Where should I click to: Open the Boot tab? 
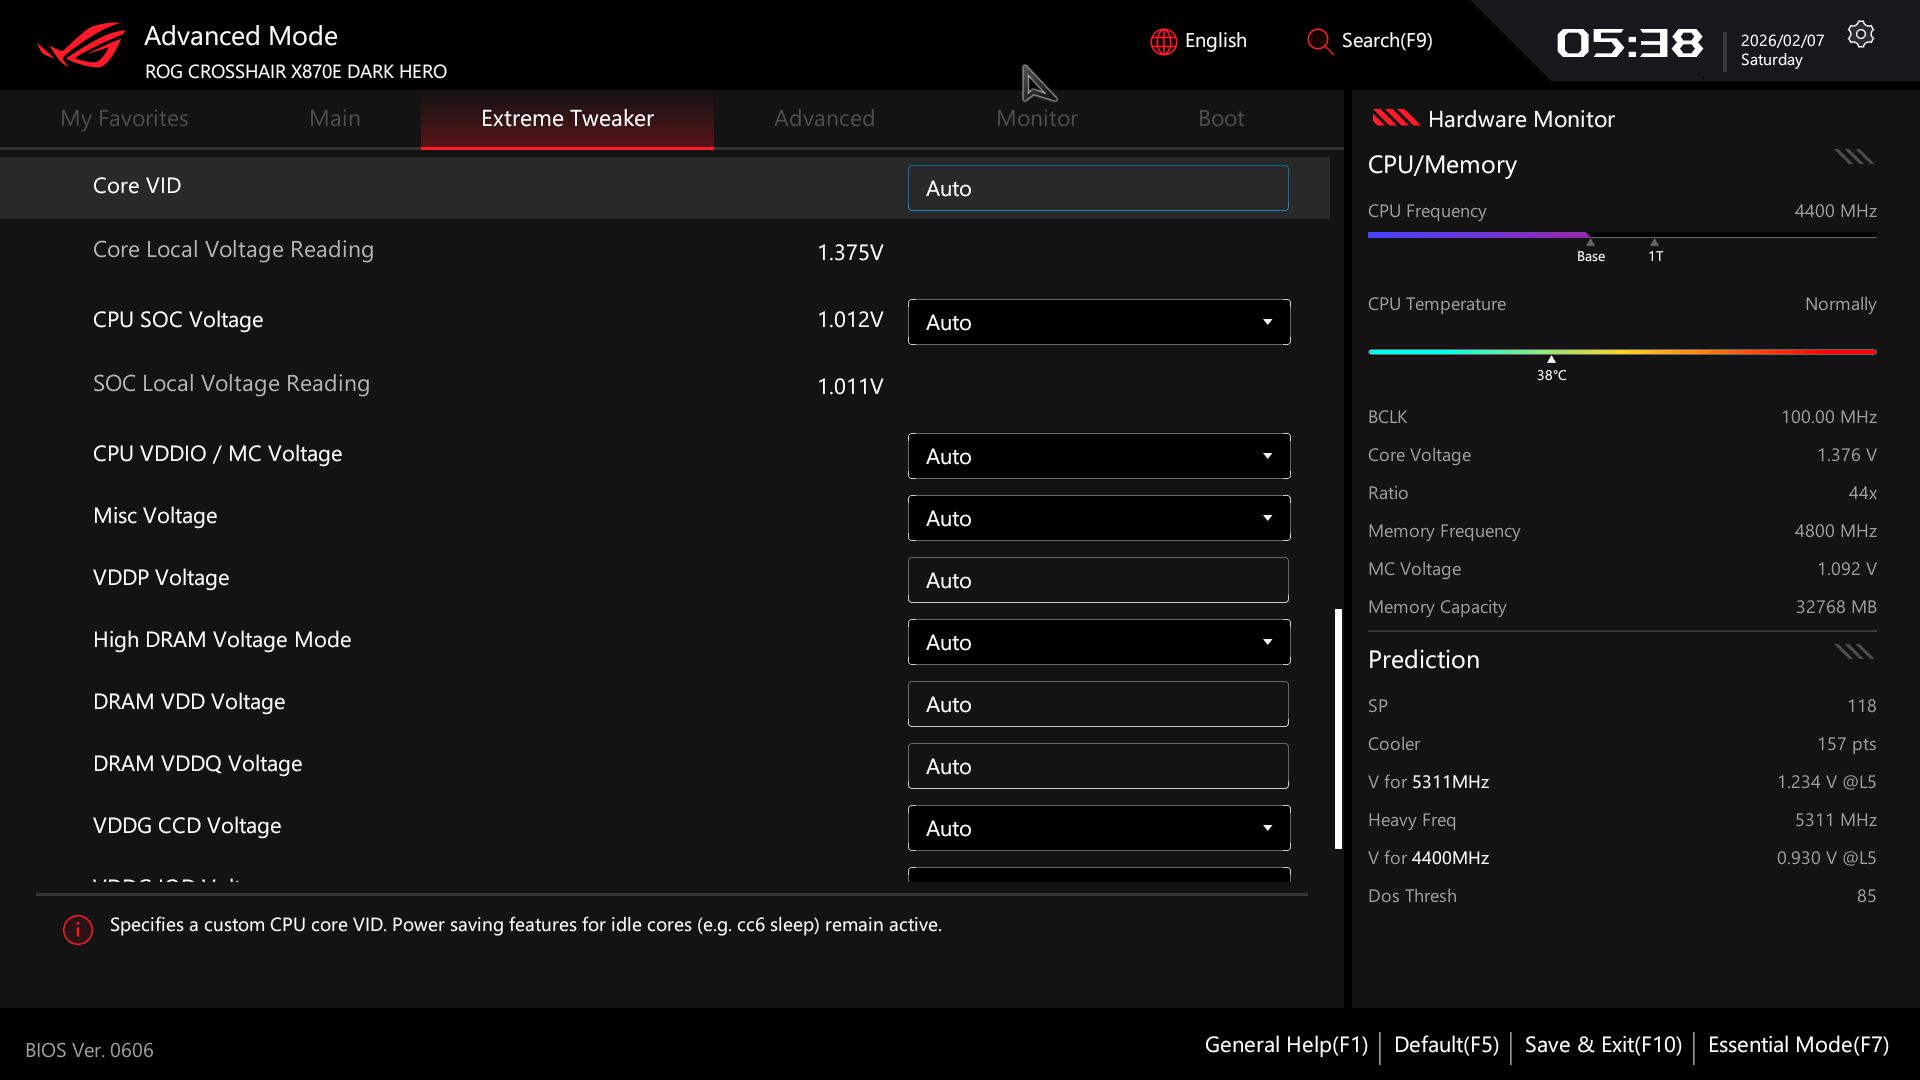1220,118
